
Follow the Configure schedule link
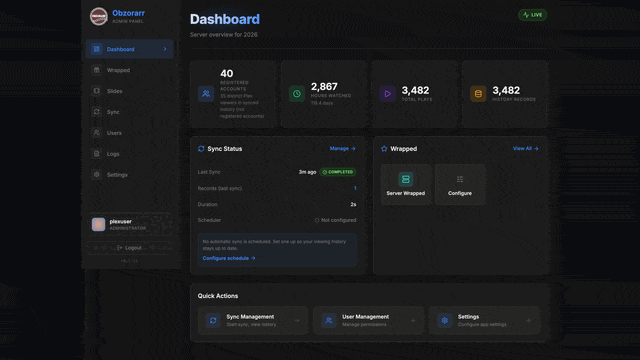pyautogui.click(x=229, y=258)
